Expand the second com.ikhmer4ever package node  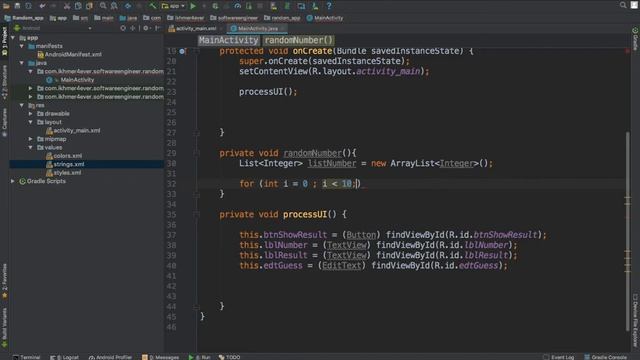point(30,88)
